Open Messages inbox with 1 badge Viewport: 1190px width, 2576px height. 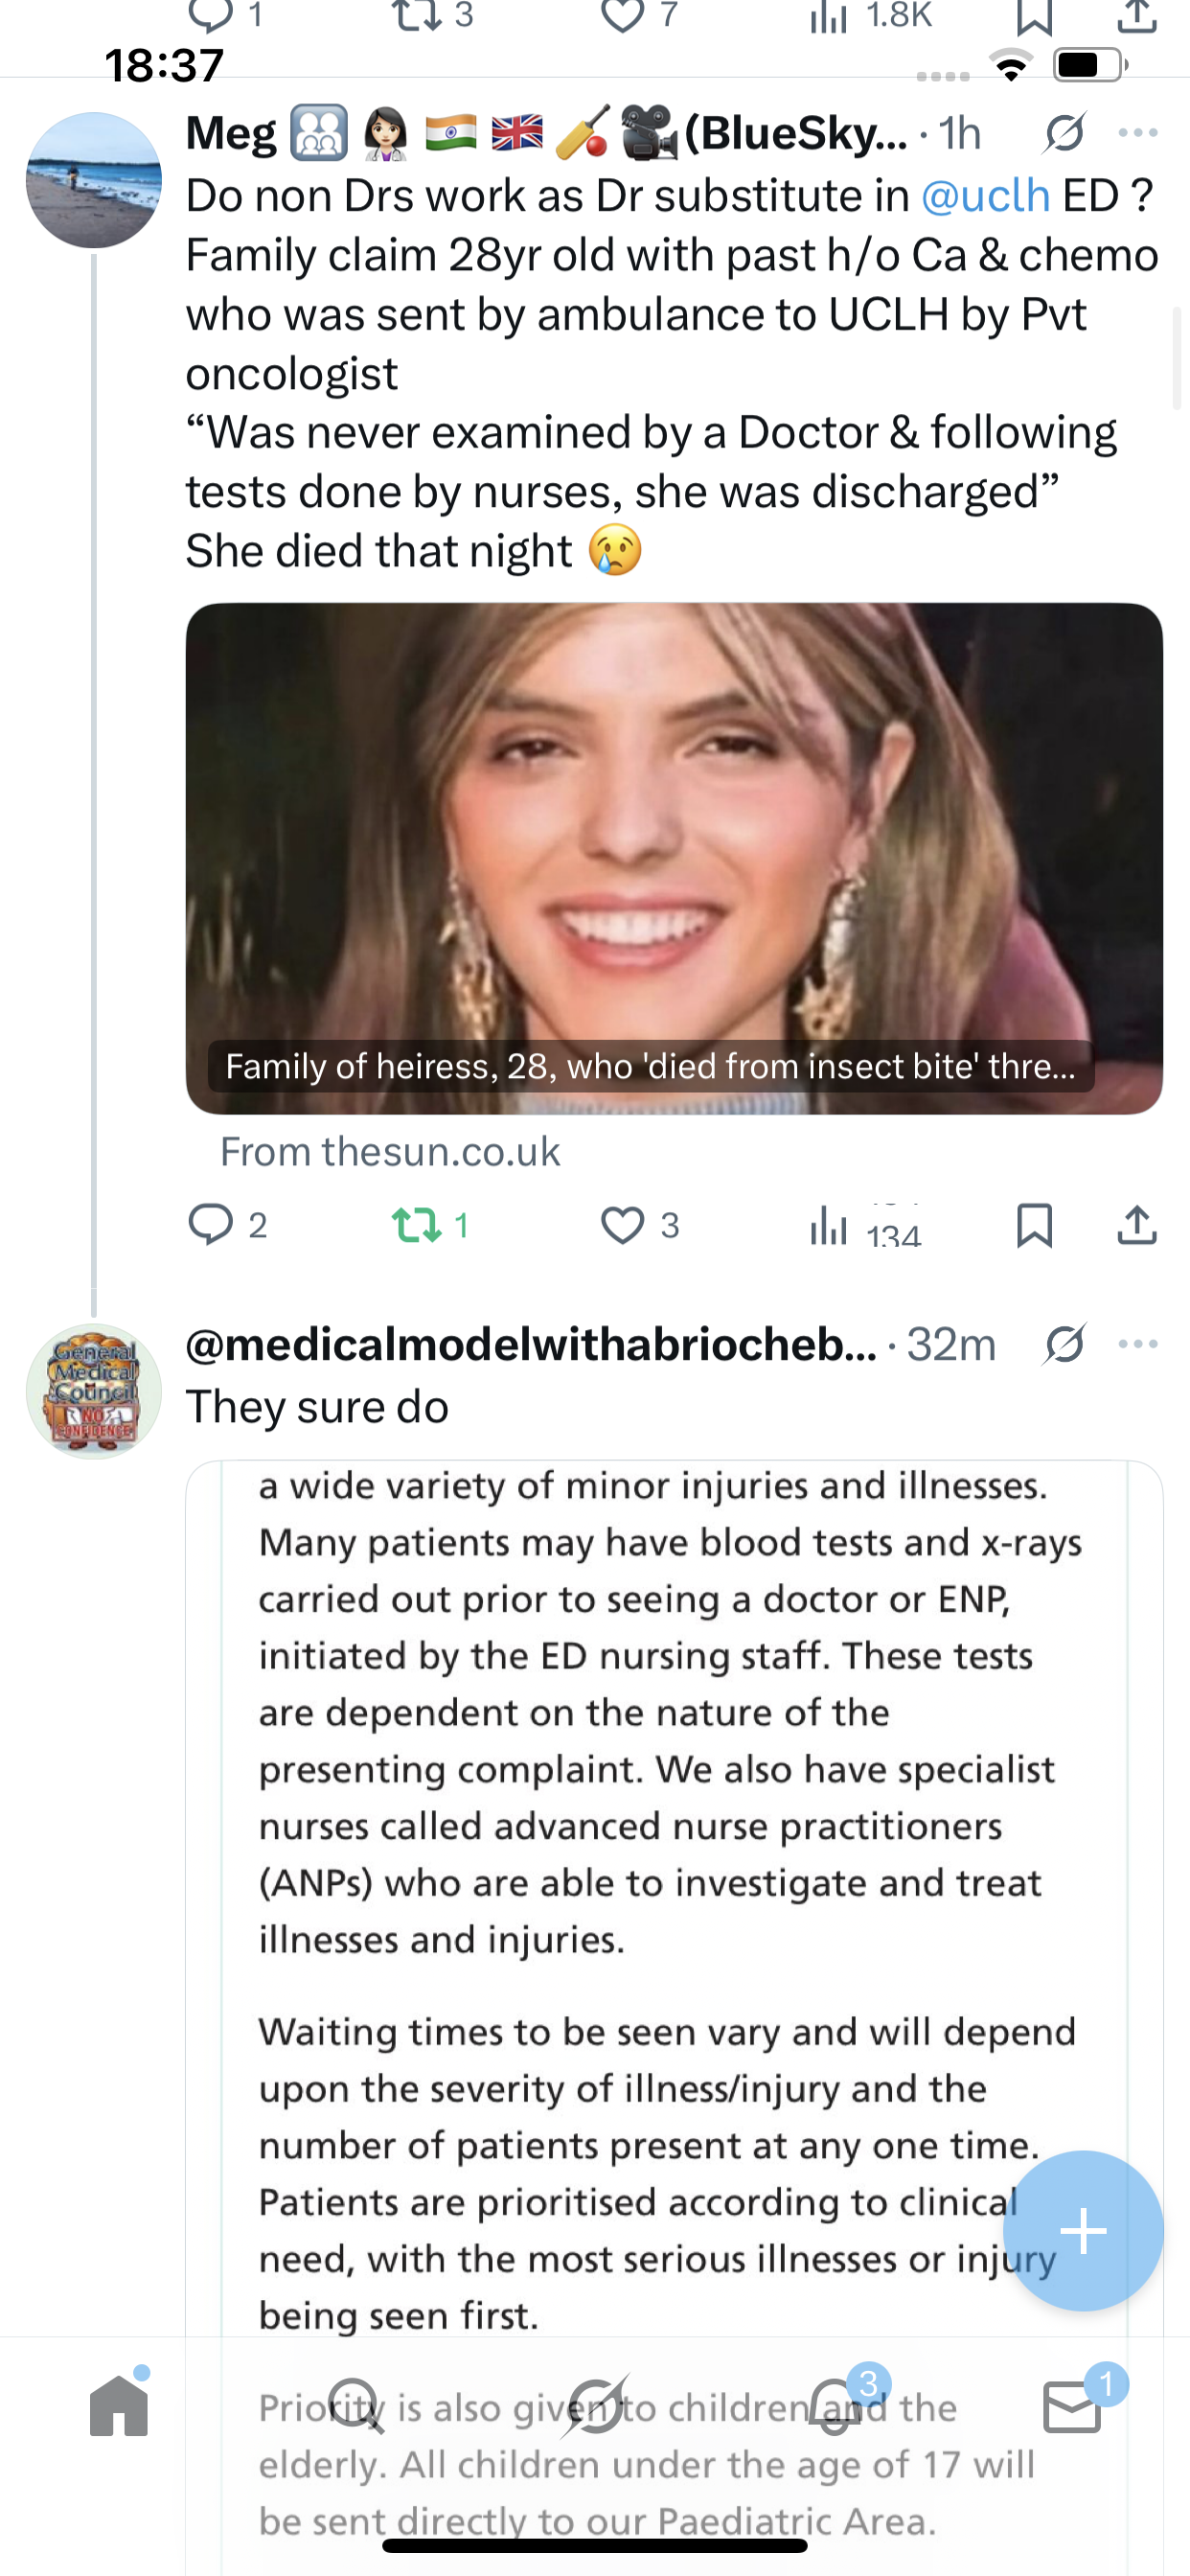click(x=1072, y=2406)
